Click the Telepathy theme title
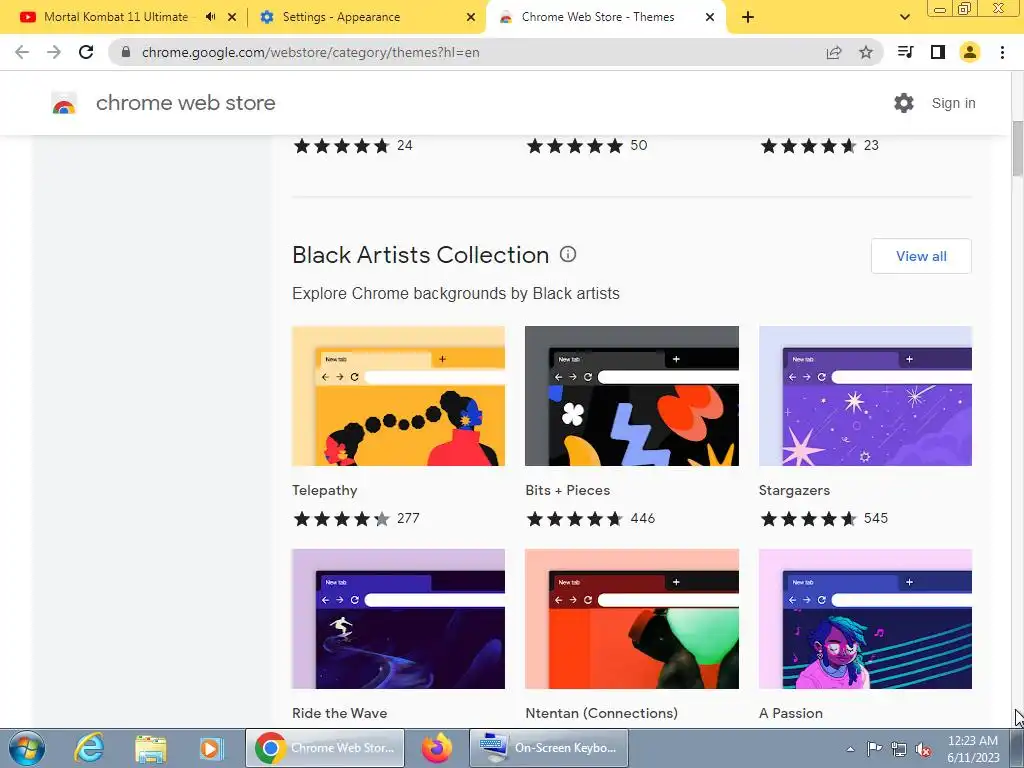Screen dimensions: 1024x768 (325, 490)
